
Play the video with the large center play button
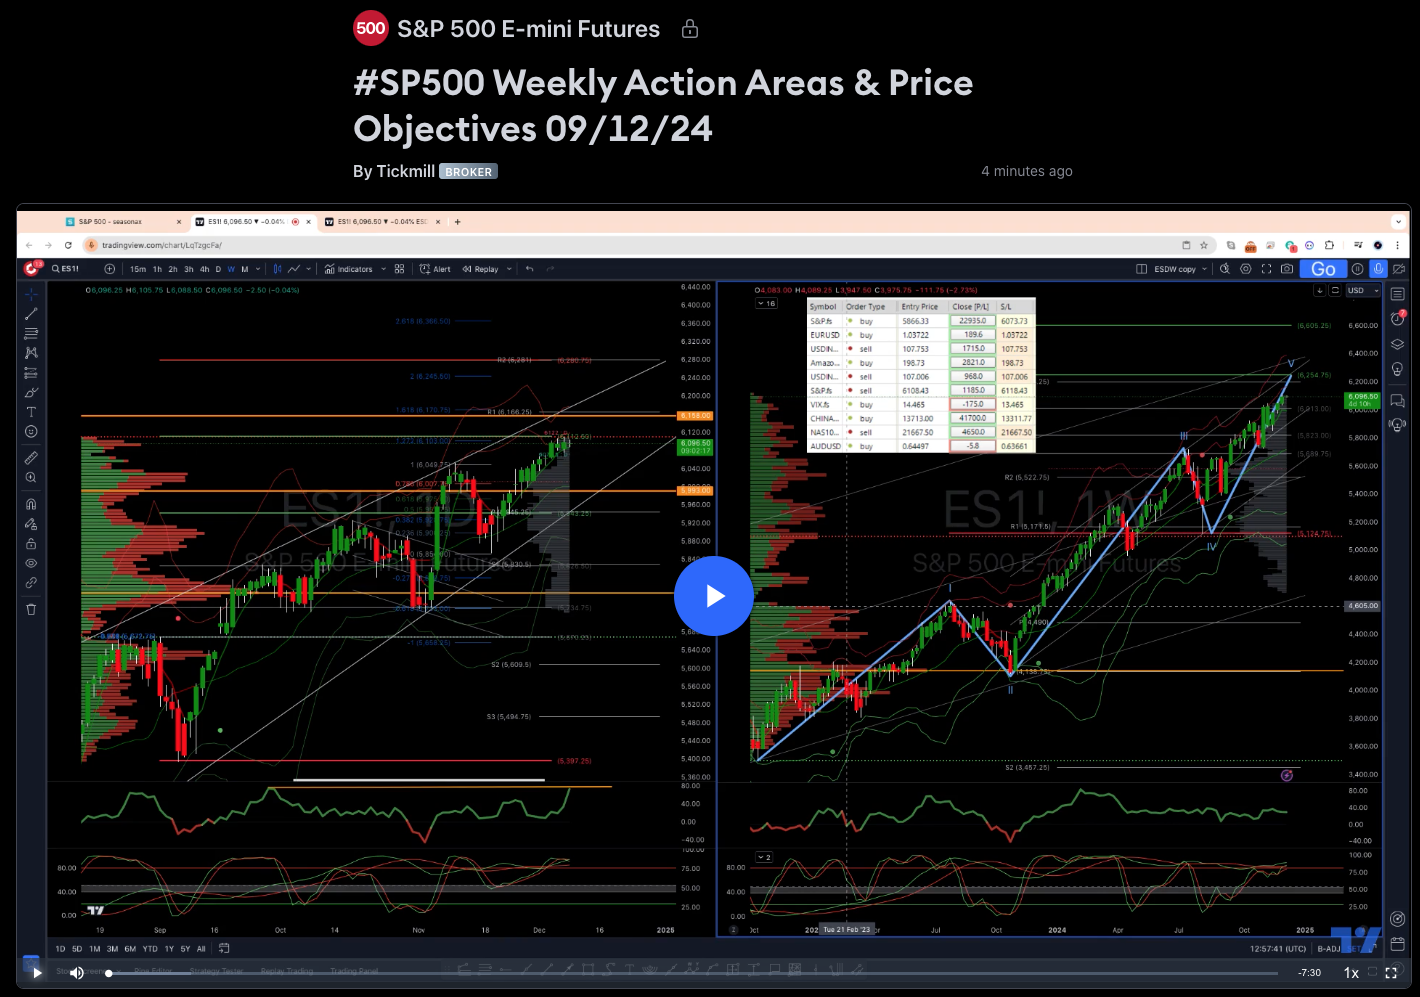[713, 596]
